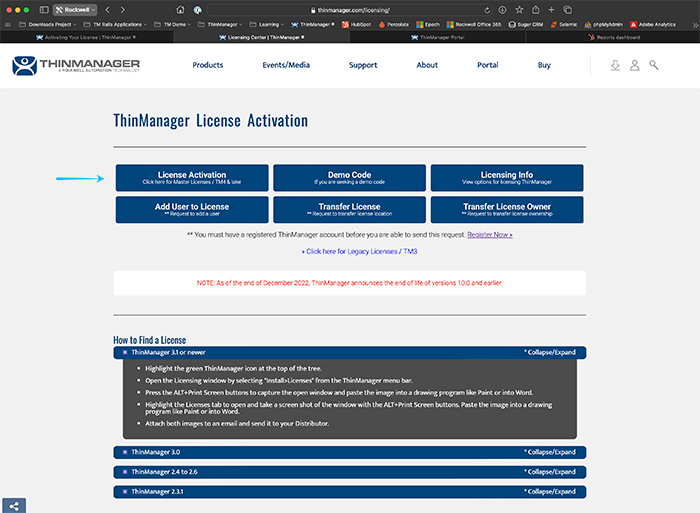Open the Products menu
This screenshot has width=700, height=513.
pyautogui.click(x=208, y=65)
